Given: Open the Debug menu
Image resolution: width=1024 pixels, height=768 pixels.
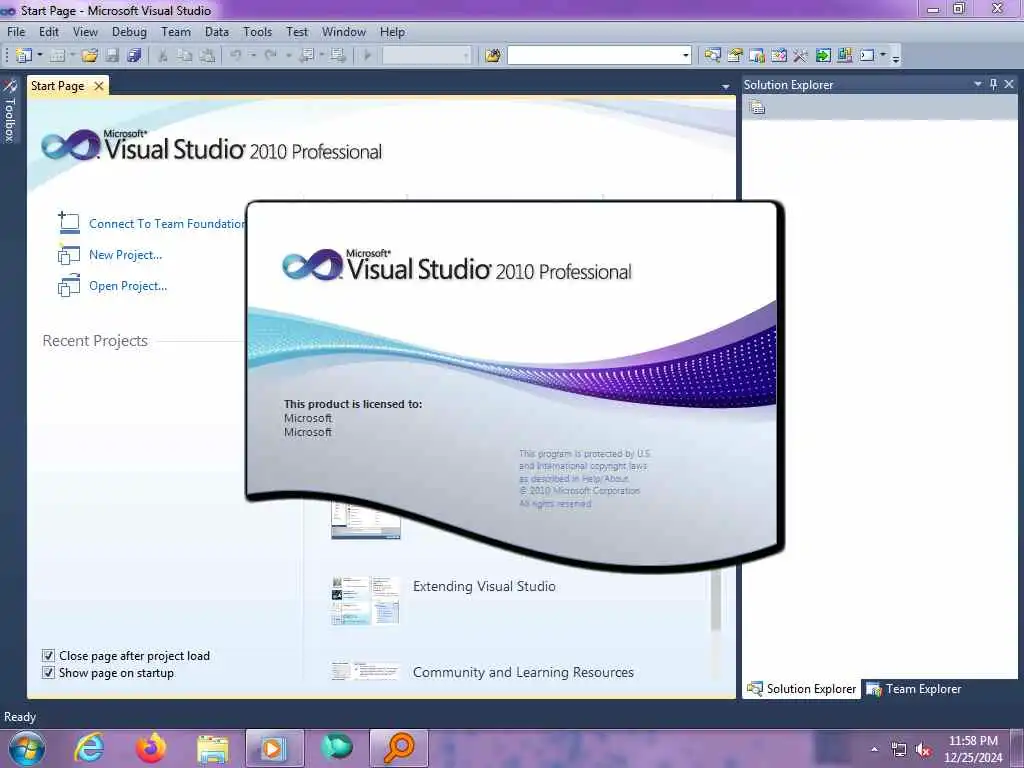Looking at the screenshot, I should click(129, 31).
